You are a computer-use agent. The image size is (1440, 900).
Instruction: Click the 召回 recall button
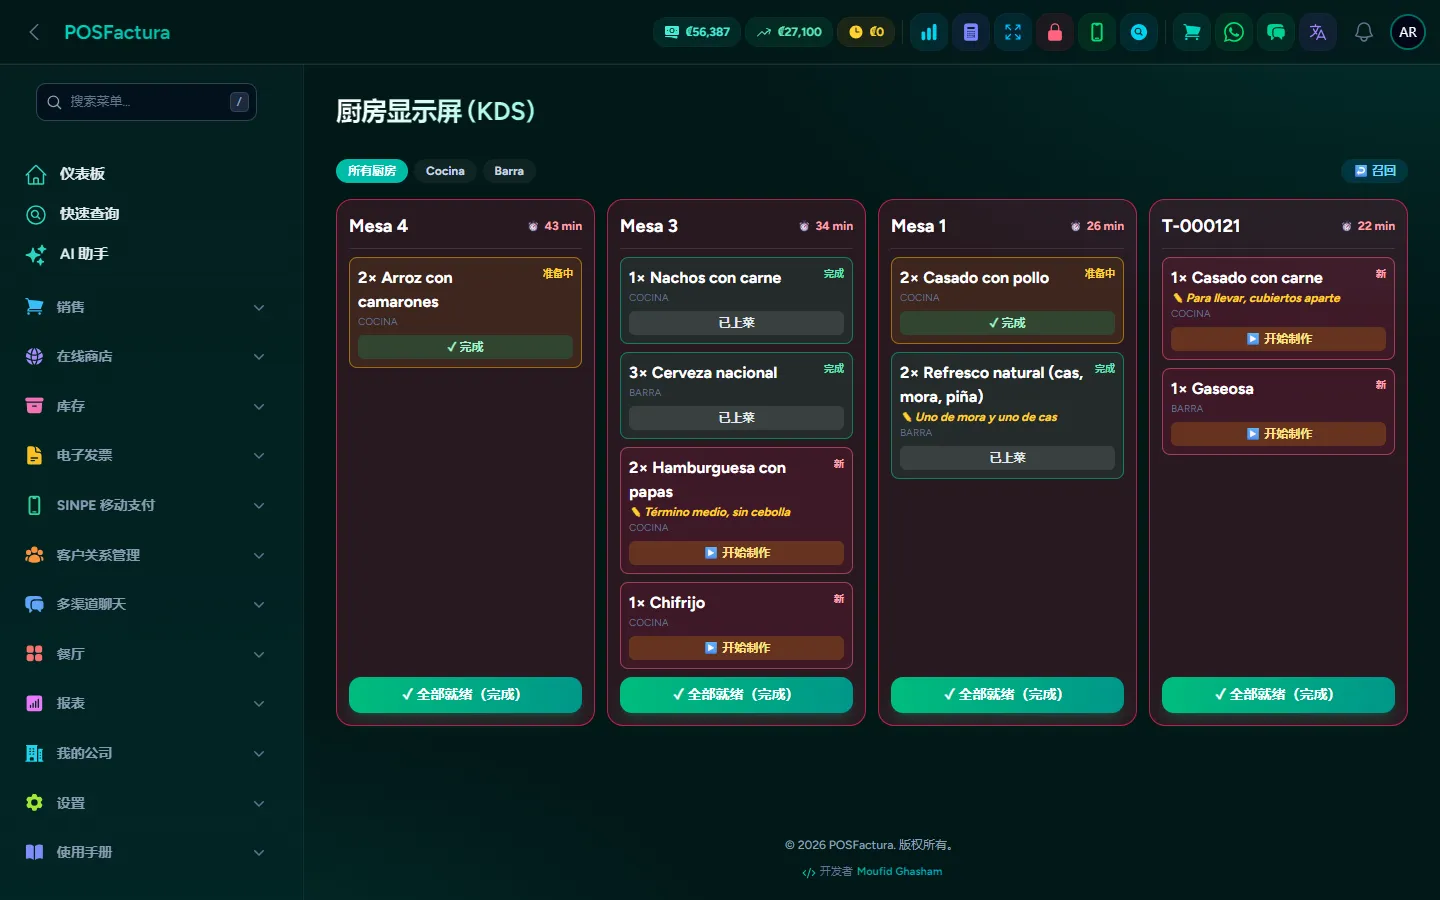1374,171
